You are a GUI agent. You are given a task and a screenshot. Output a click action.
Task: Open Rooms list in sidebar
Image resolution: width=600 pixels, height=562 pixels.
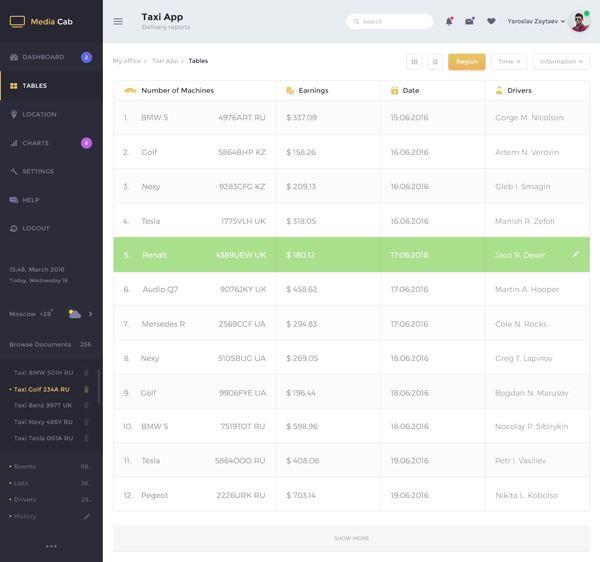point(50,467)
